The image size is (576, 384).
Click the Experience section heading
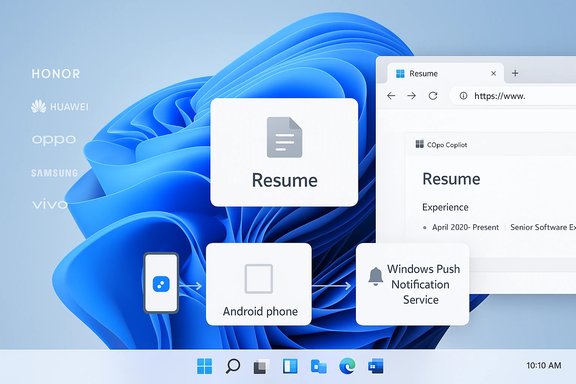[445, 207]
